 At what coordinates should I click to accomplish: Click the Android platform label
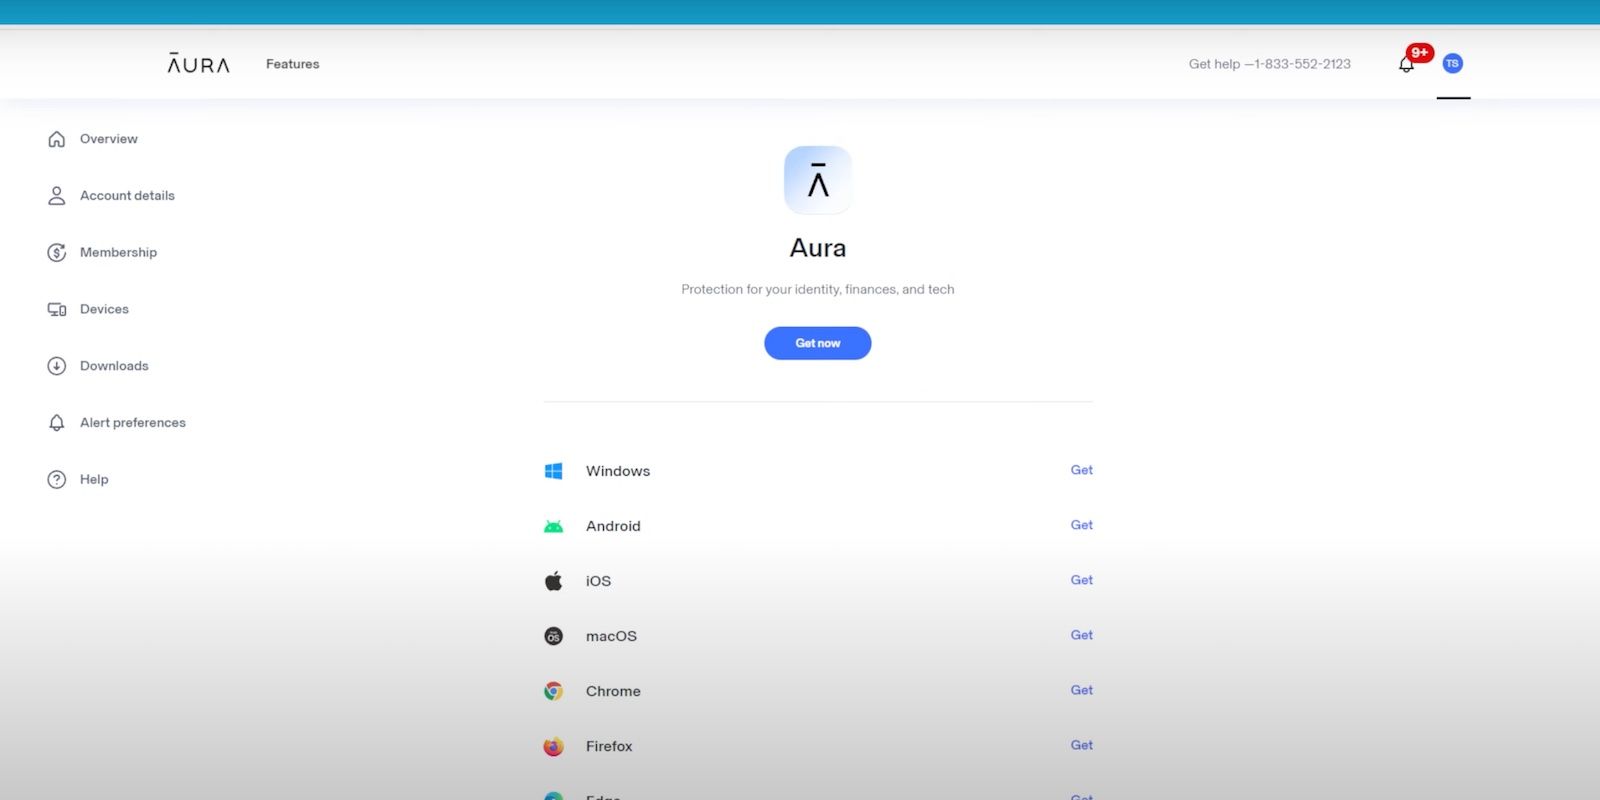613,526
